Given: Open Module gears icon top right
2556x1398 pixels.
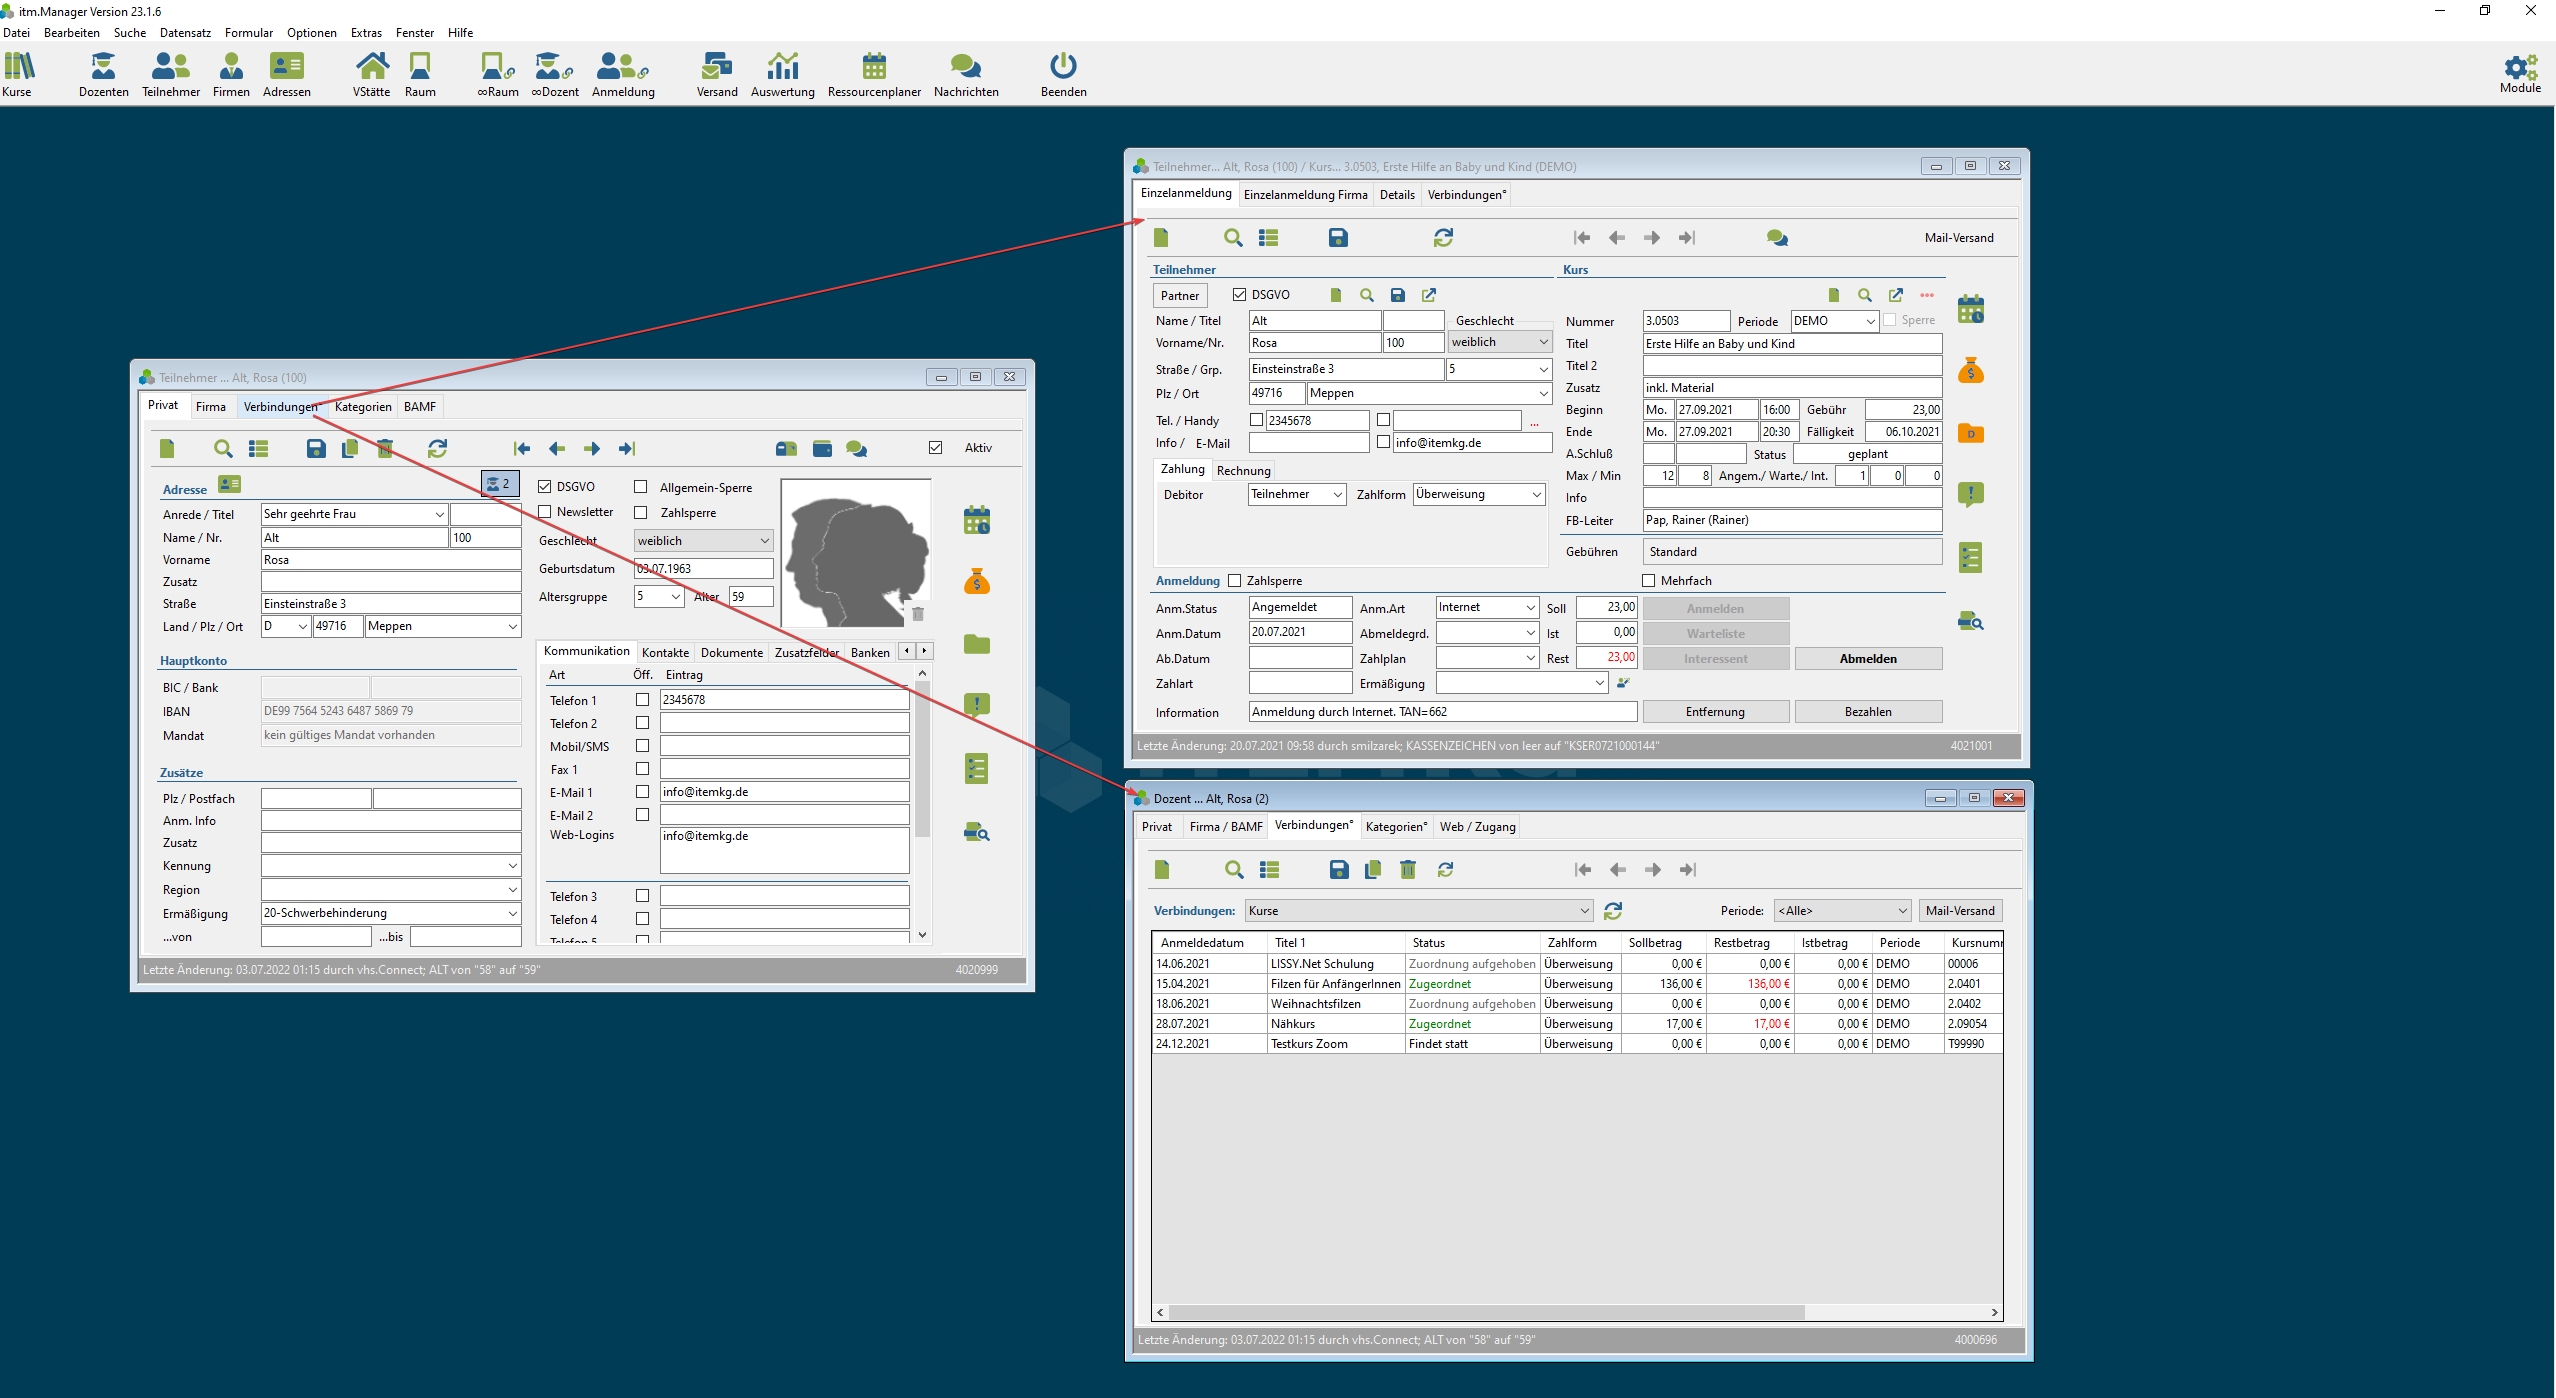Looking at the screenshot, I should point(2519,66).
